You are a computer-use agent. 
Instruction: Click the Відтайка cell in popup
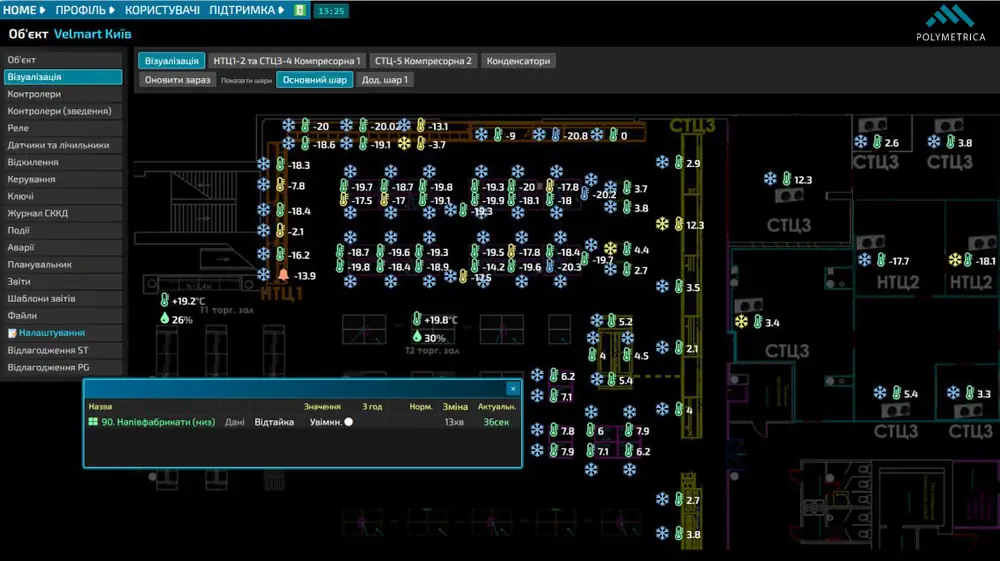274,422
